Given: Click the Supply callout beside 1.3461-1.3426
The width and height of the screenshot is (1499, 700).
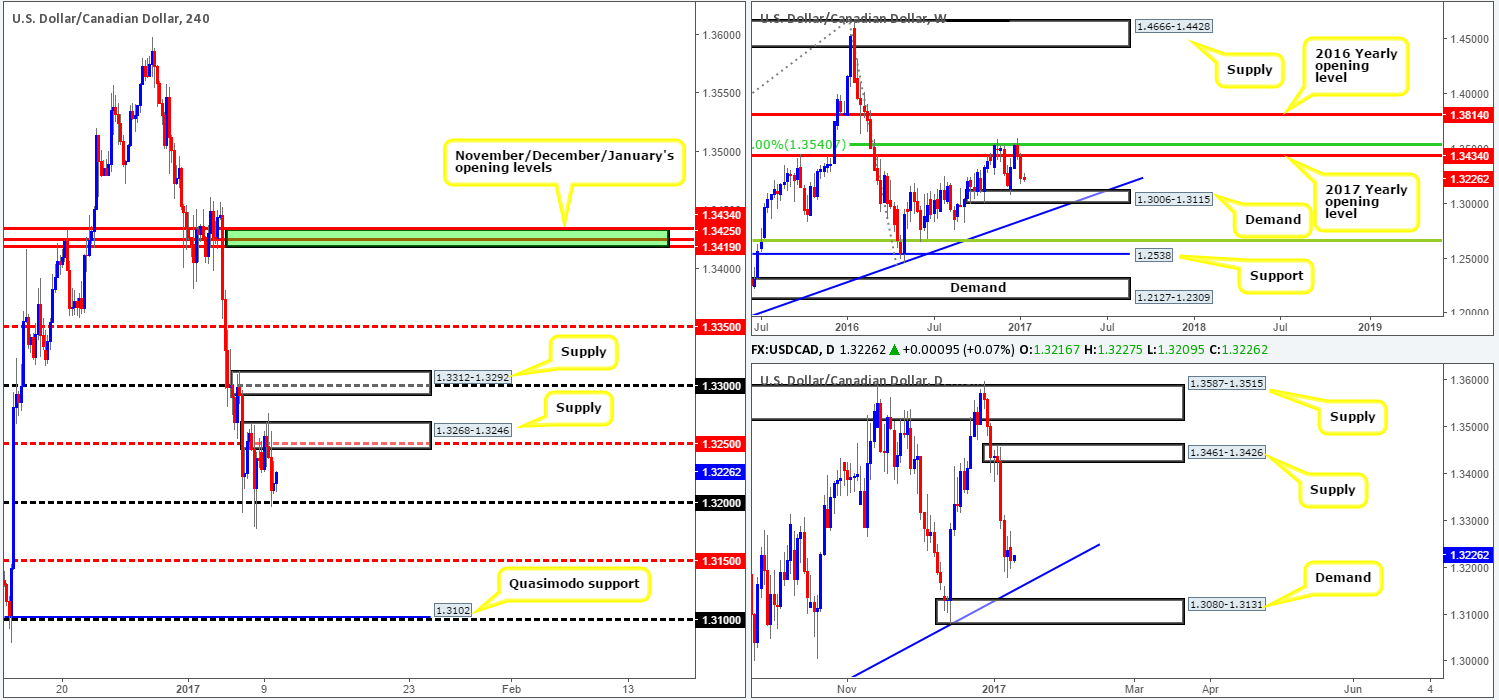Looking at the screenshot, I should [1333, 489].
